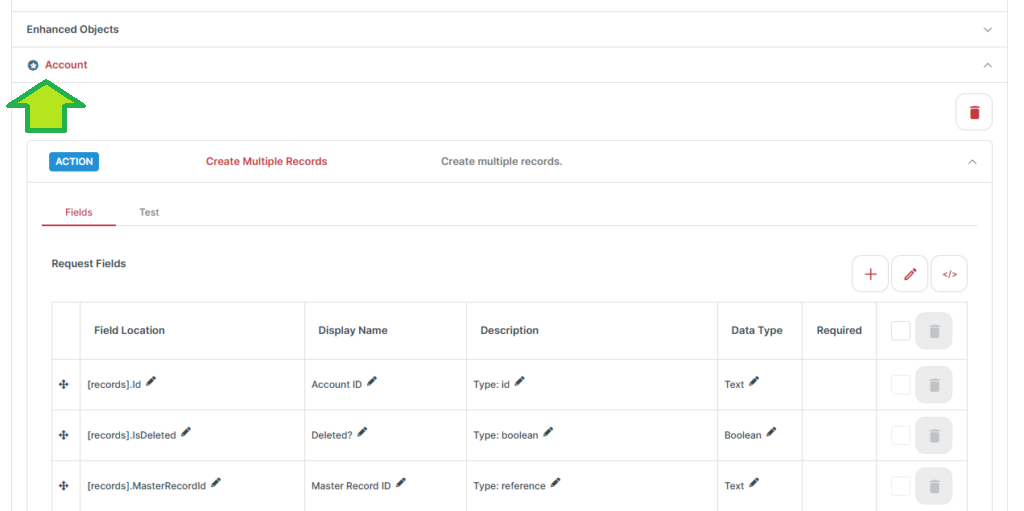
Task: Collapse the Create Multiple Records action
Action: coord(972,161)
